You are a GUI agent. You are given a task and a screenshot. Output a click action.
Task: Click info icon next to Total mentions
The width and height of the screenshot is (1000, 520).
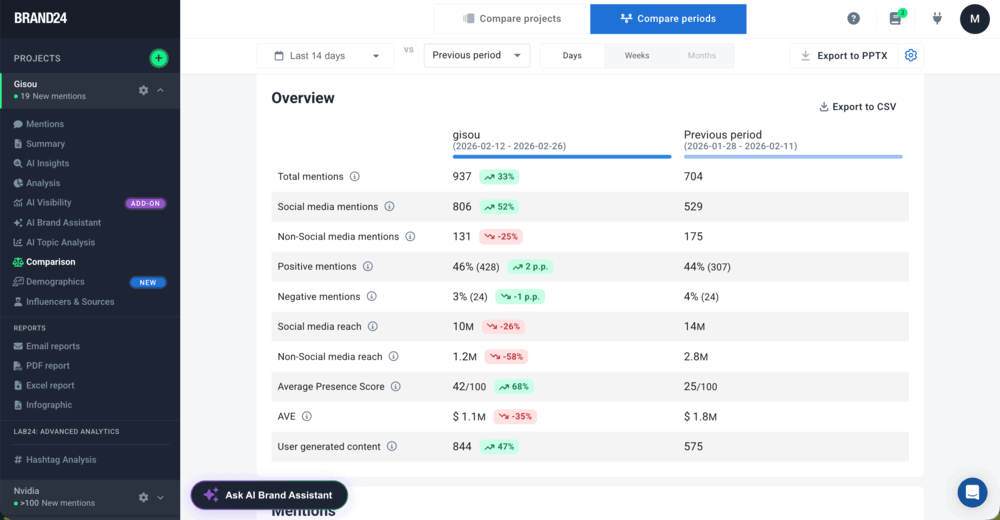tap(354, 177)
